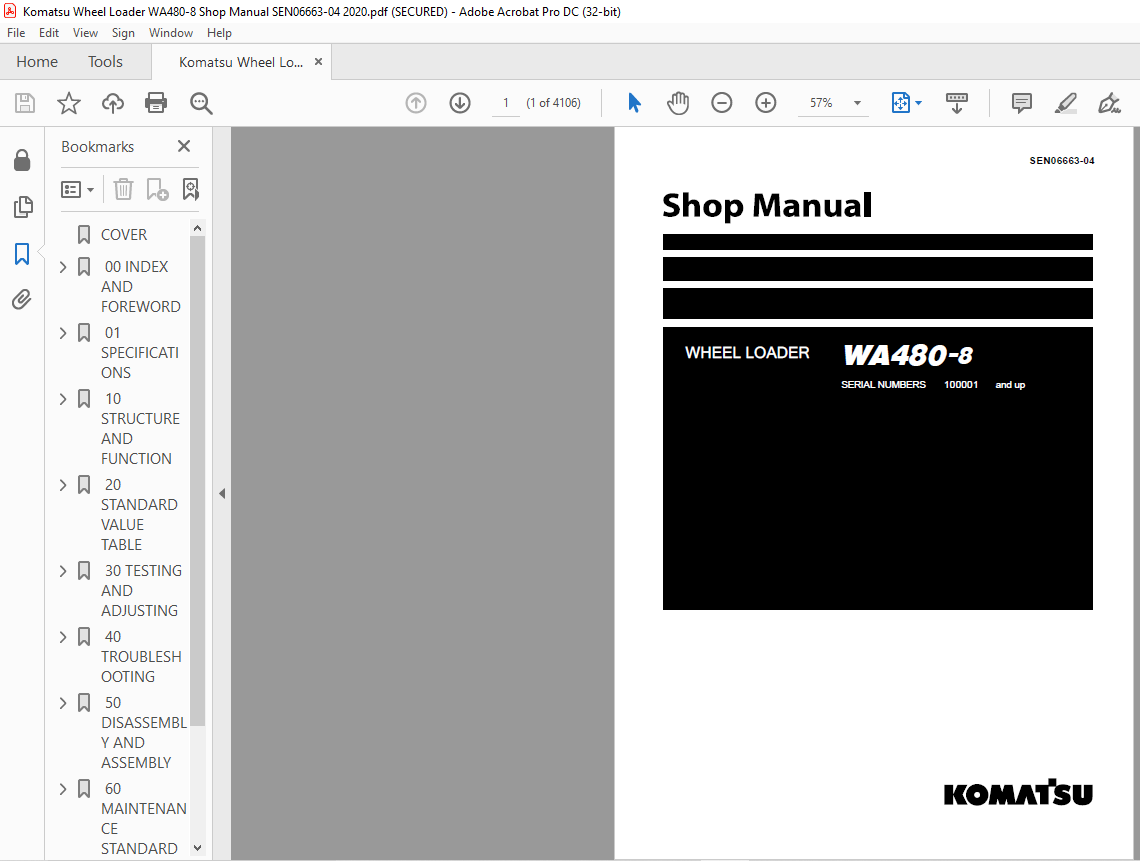This screenshot has height=861, width=1140.
Task: Expand the 40 TROUBLESHOOTING bookmark
Action: (63, 638)
